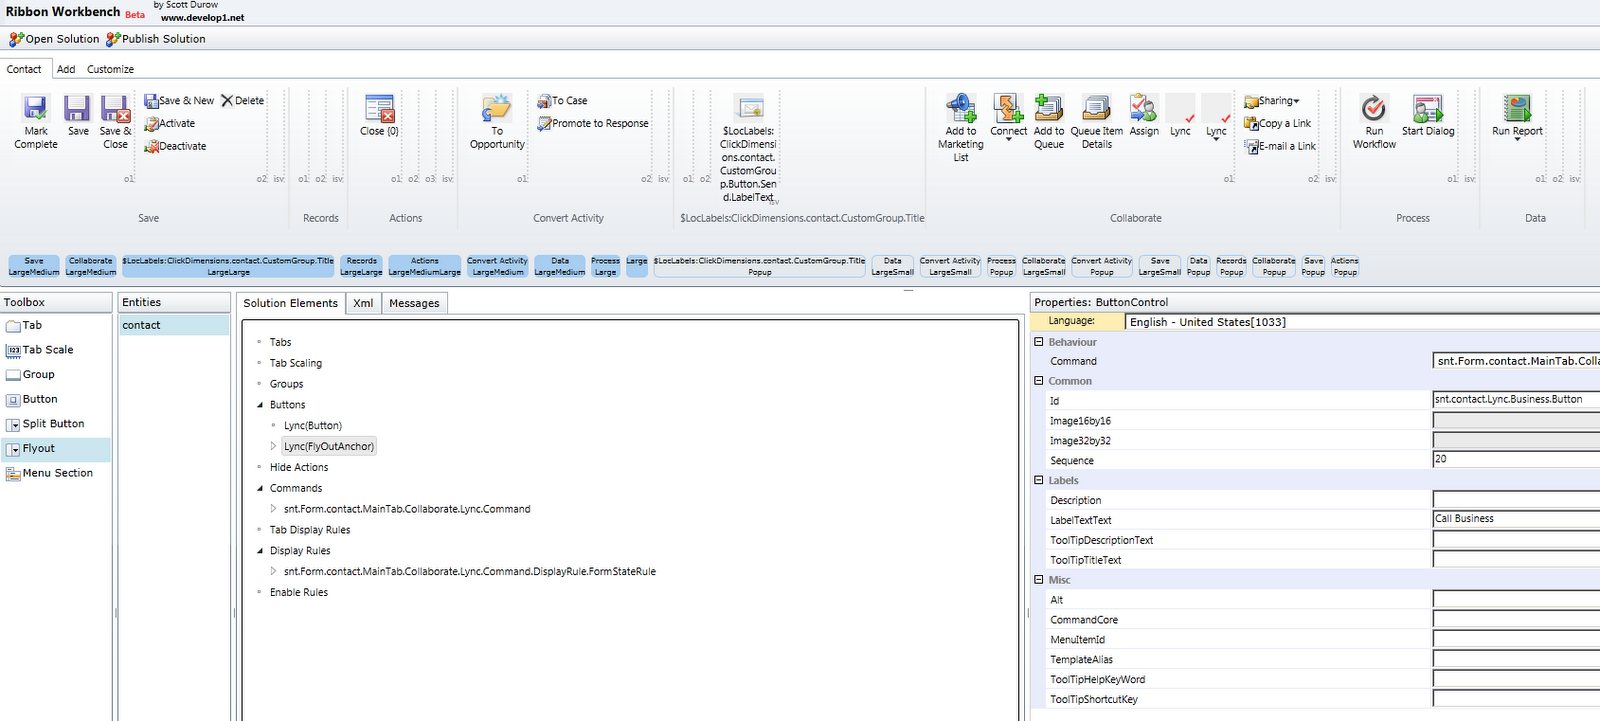
Task: Click the Add to Queue icon
Action: [x=1049, y=108]
